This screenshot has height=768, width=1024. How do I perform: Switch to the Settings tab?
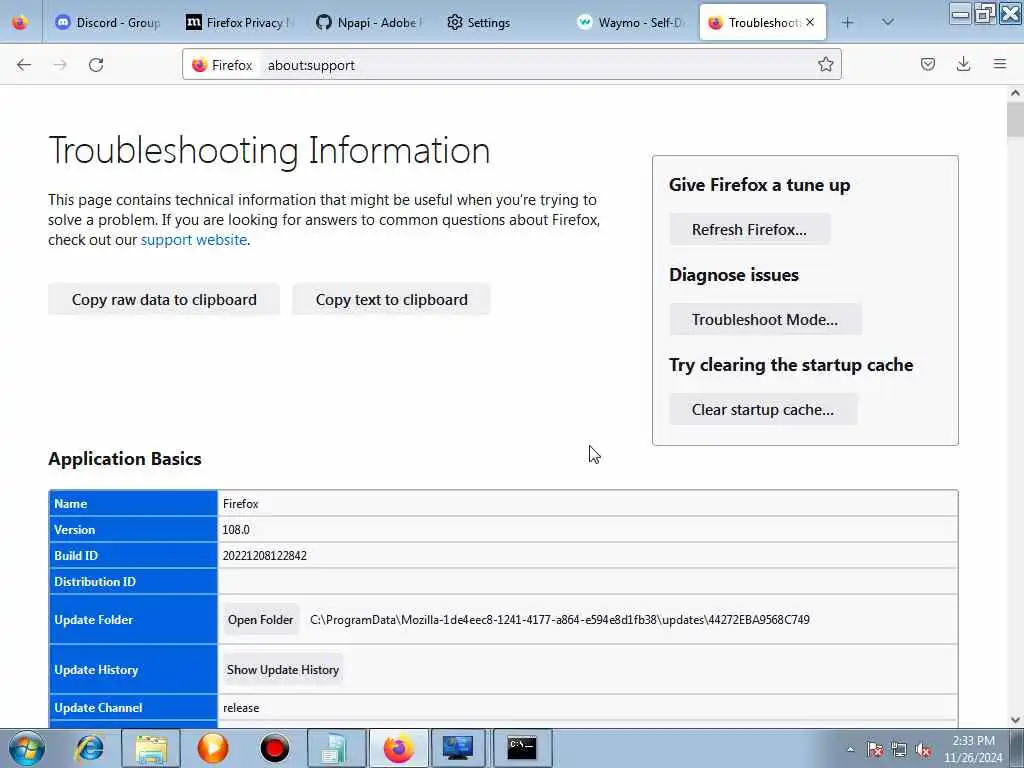tap(500, 23)
